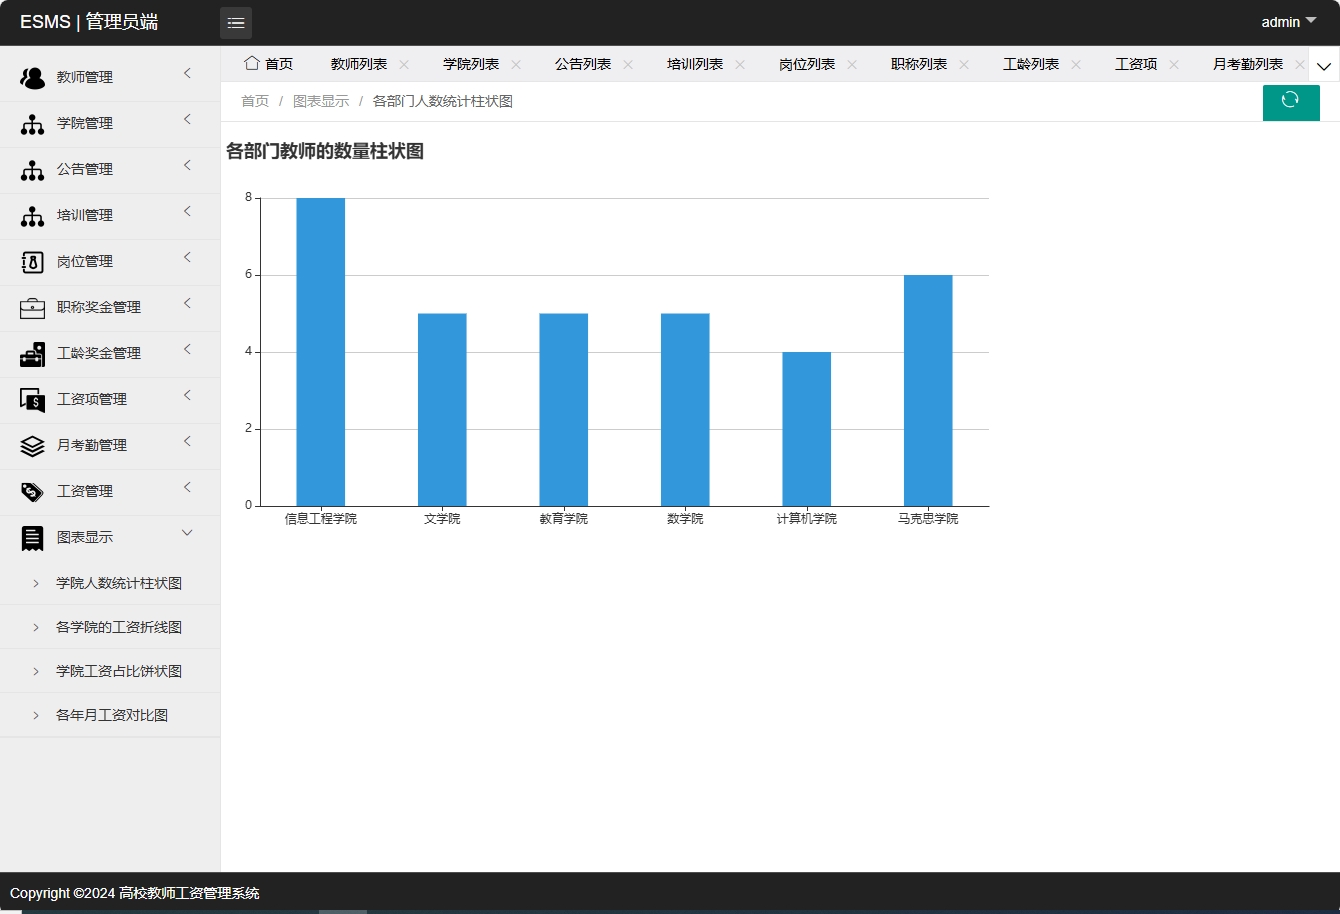The image size is (1340, 914).
Task: Open the 公告管理 announcement management icon
Action: click(x=32, y=168)
